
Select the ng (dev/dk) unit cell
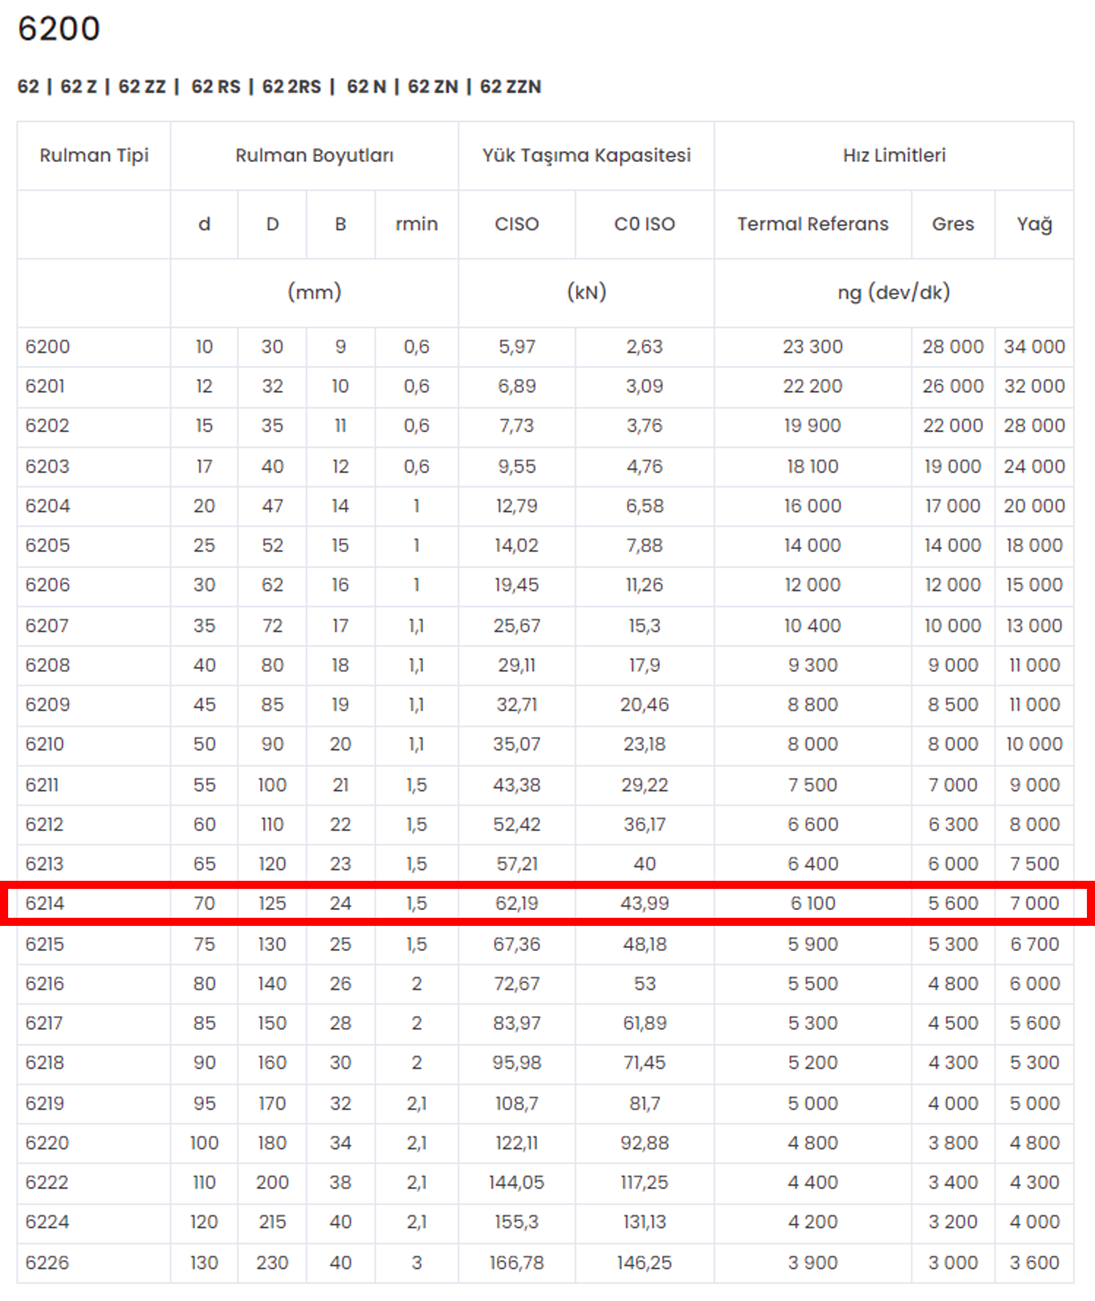click(x=894, y=292)
